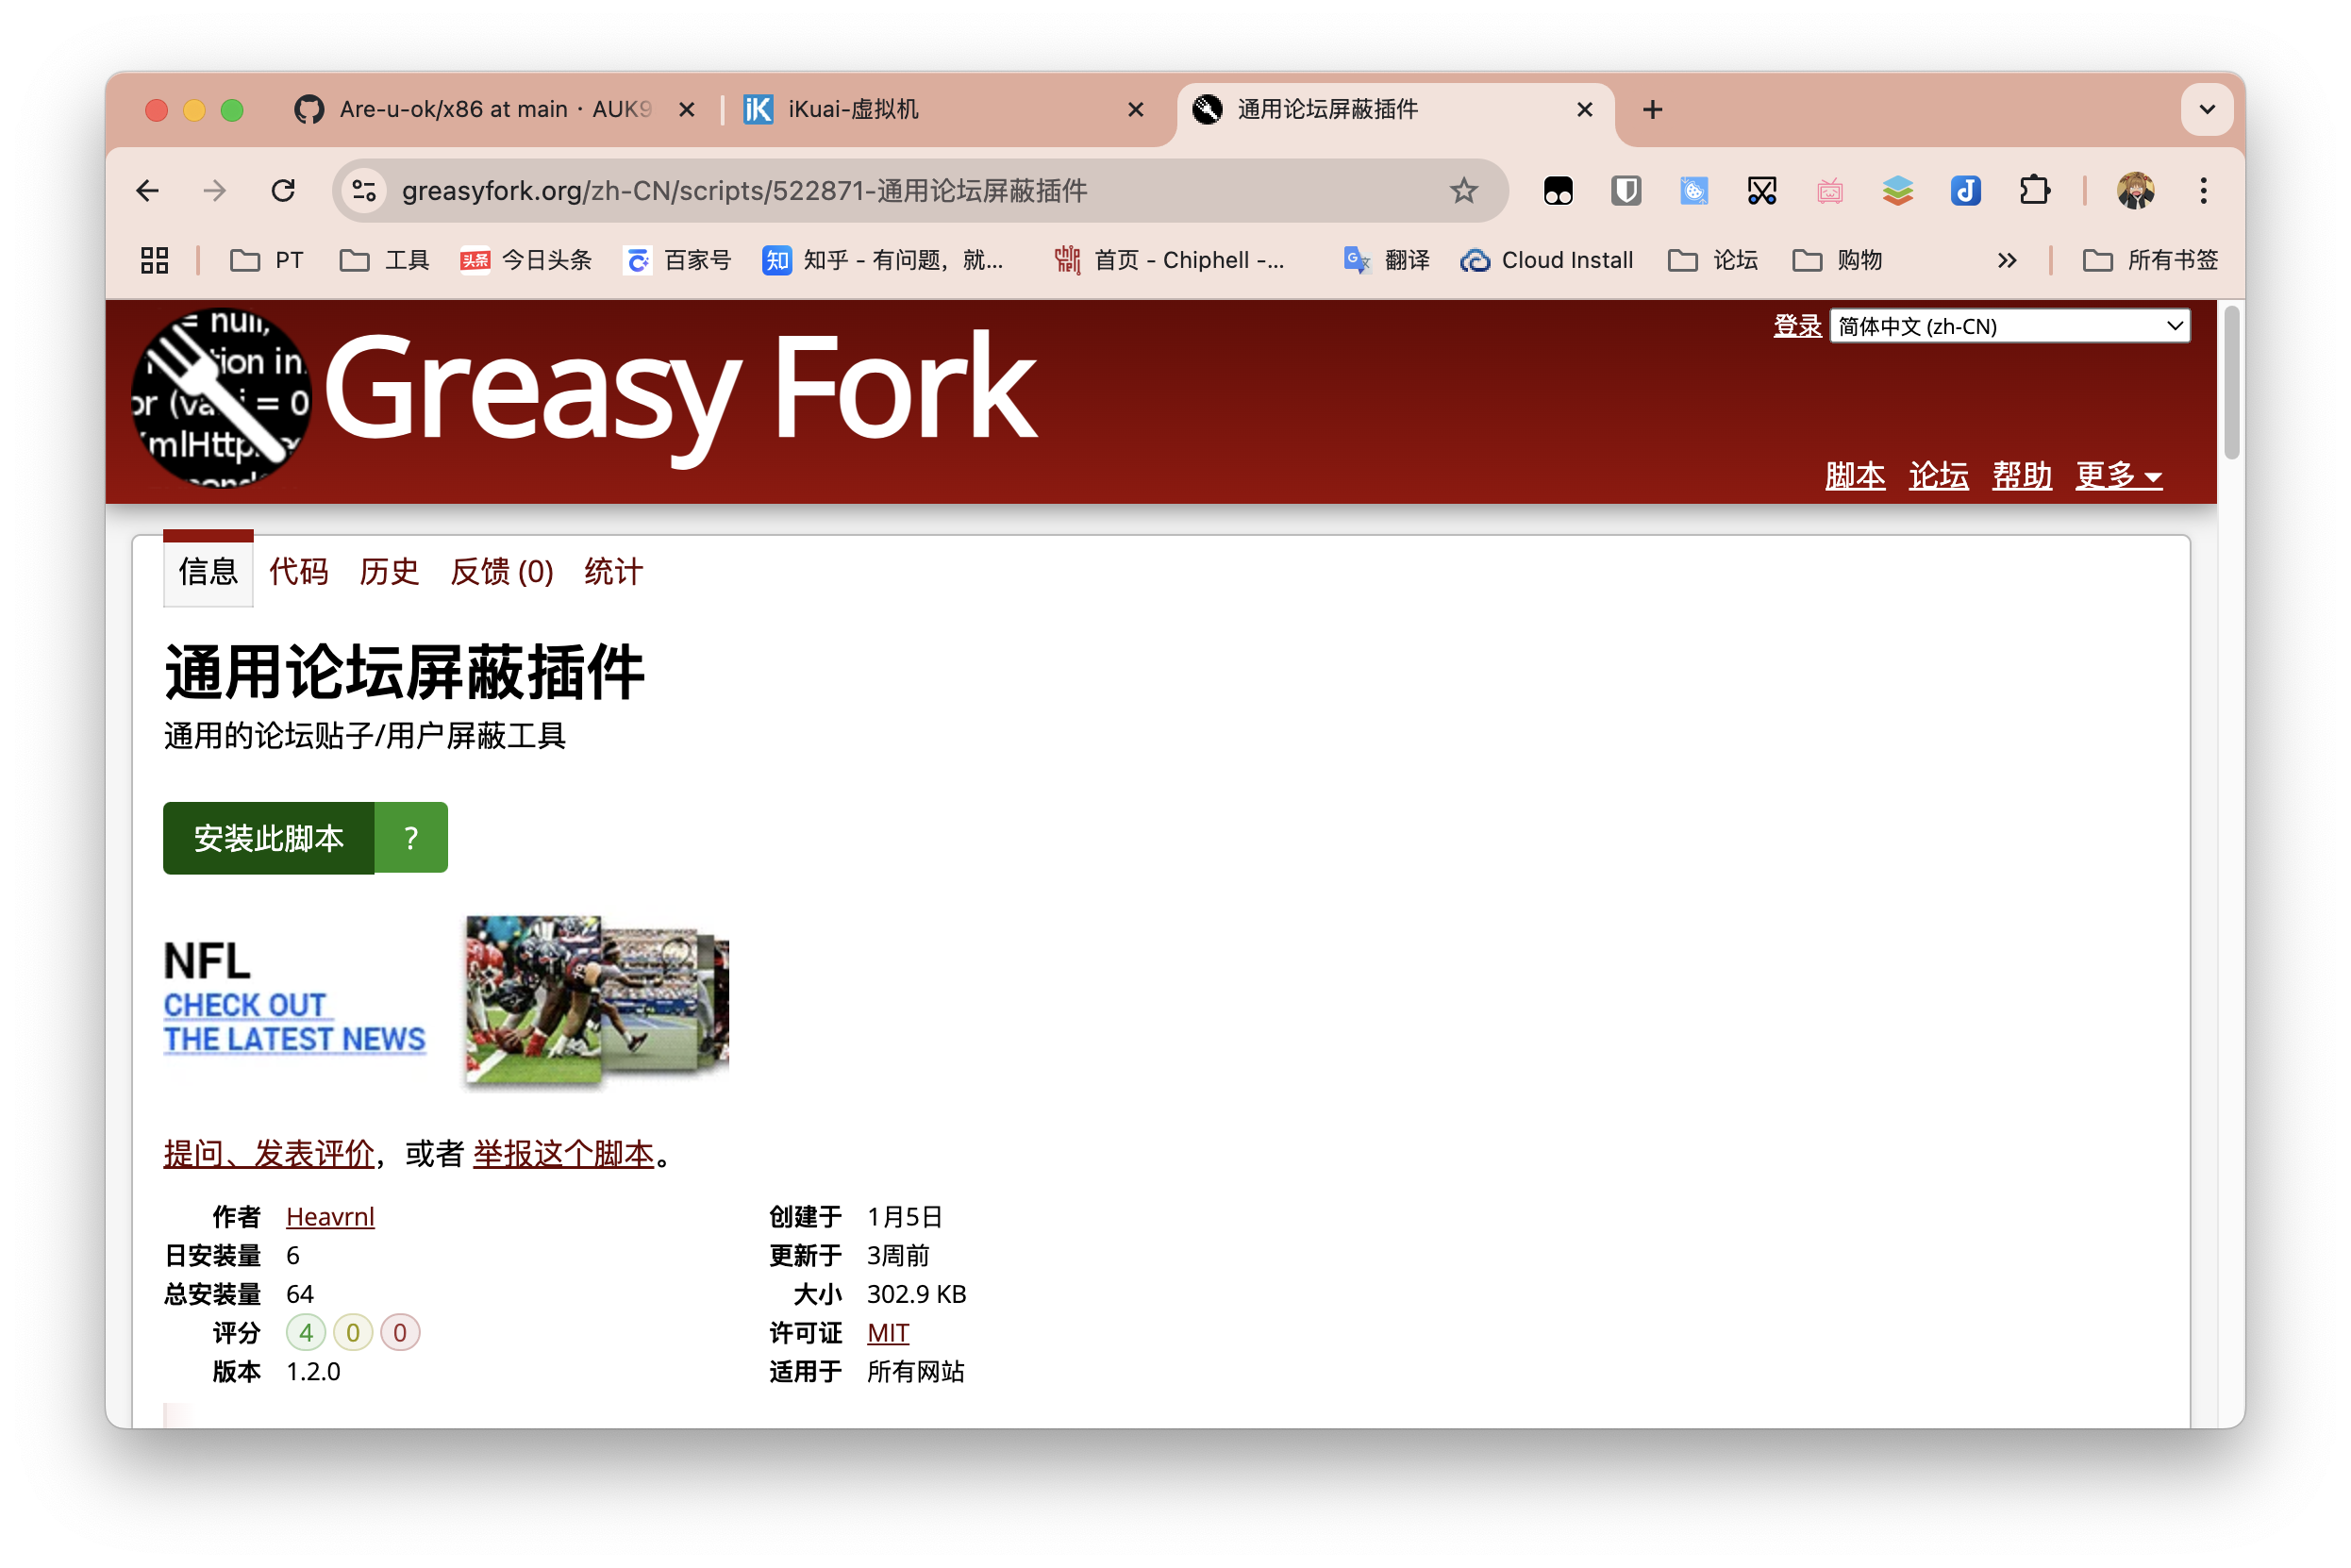Click the 举报这个脚本 link
This screenshot has height=1568, width=2351.
pos(563,1153)
